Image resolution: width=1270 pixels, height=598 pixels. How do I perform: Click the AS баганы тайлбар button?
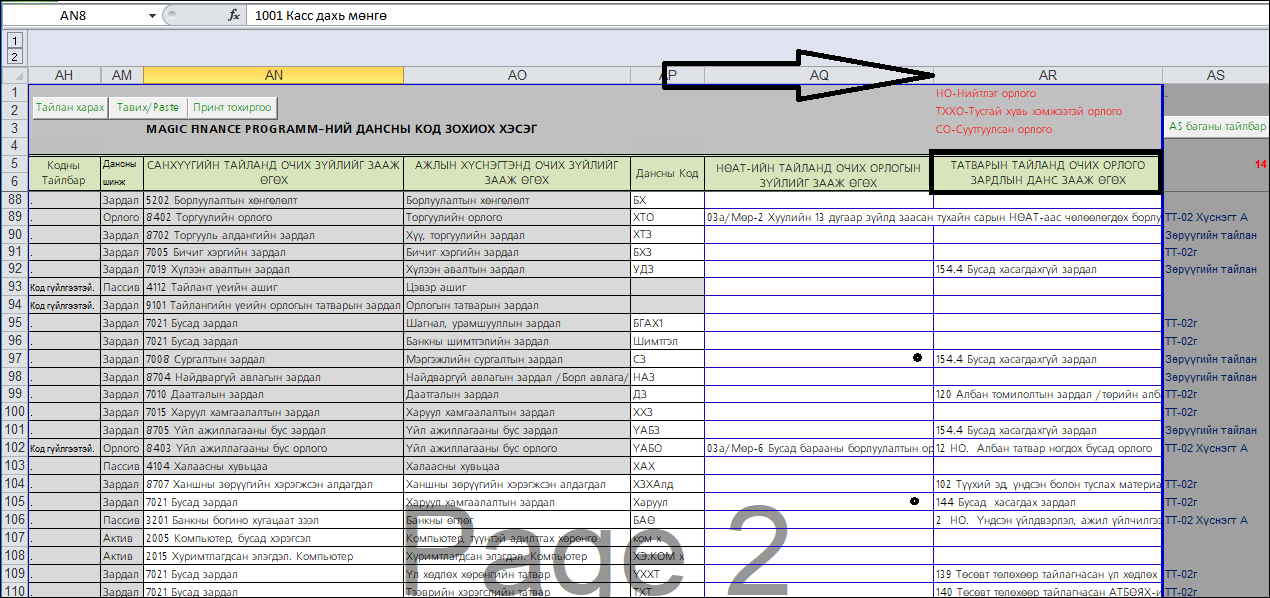coord(1217,126)
